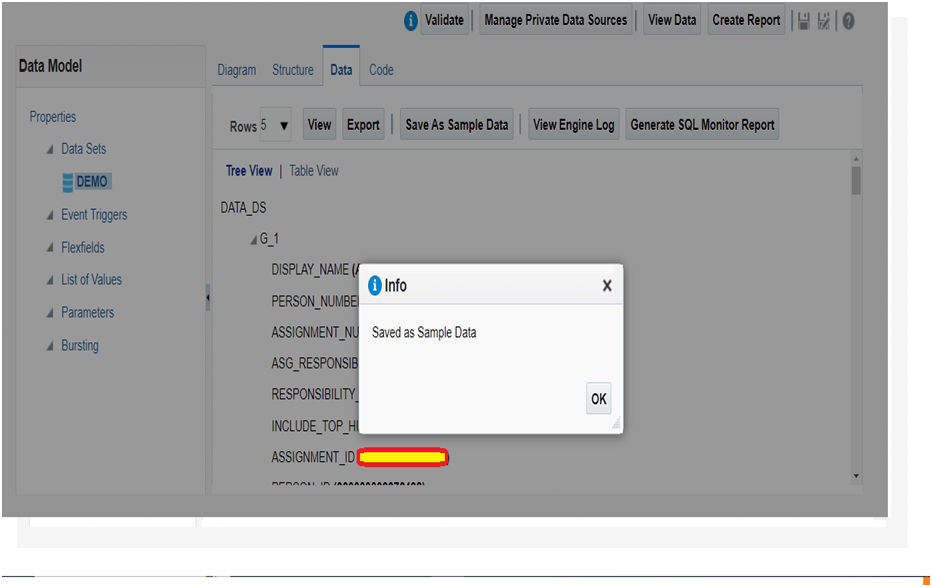Click OK to dismiss the Info dialog
This screenshot has width=932, height=587.
click(598, 398)
